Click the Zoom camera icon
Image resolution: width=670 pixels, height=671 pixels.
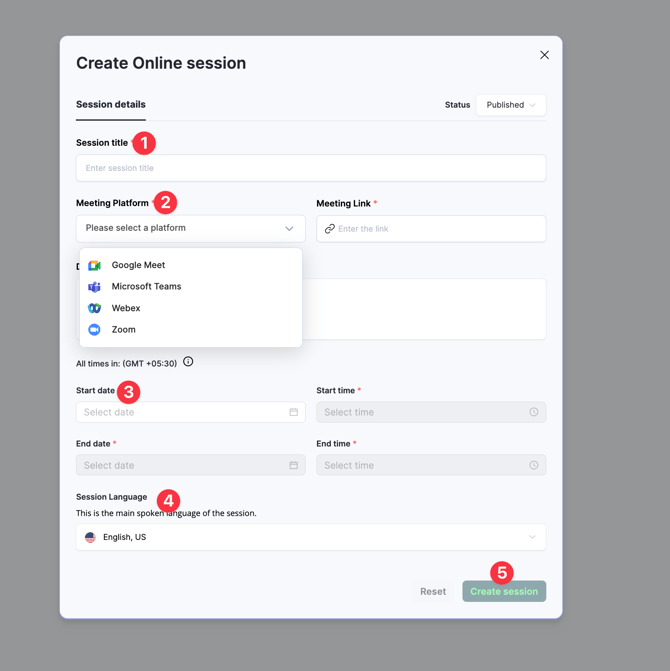[94, 329]
